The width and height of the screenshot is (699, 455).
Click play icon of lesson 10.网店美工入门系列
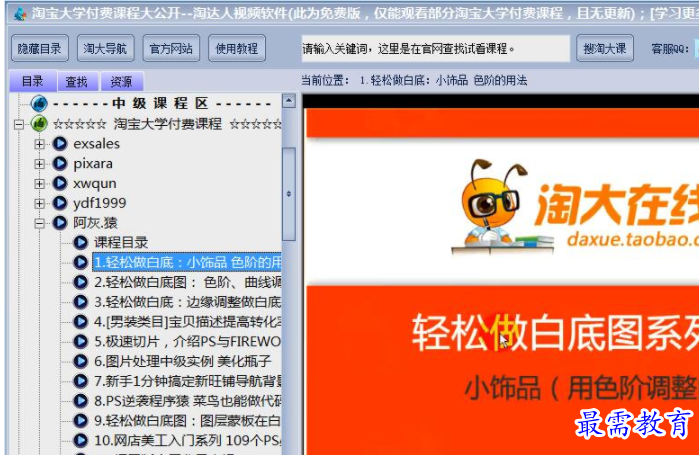(x=80, y=440)
